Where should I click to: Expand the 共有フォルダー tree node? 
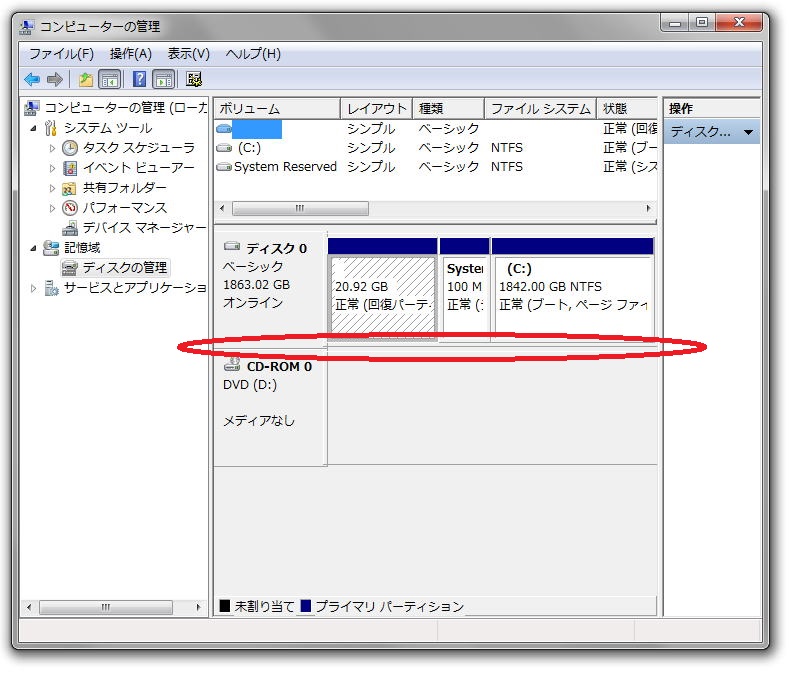(53, 188)
